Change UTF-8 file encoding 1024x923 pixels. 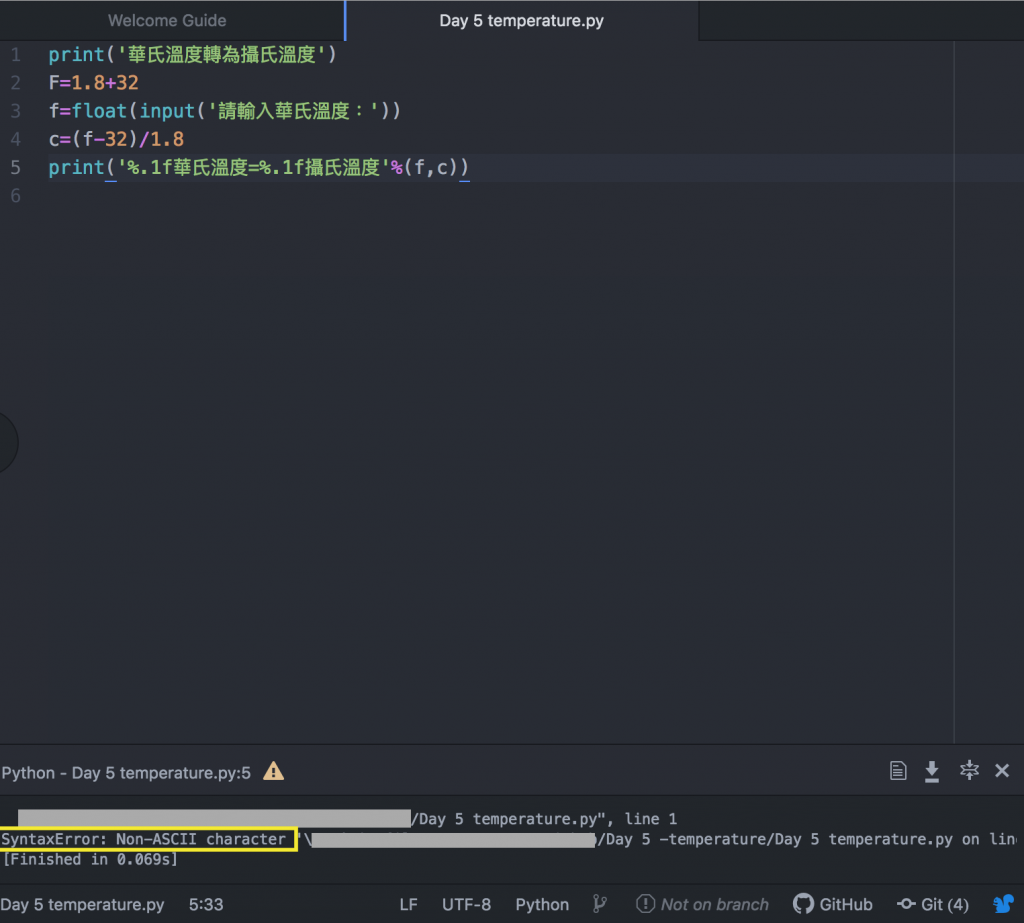[466, 904]
